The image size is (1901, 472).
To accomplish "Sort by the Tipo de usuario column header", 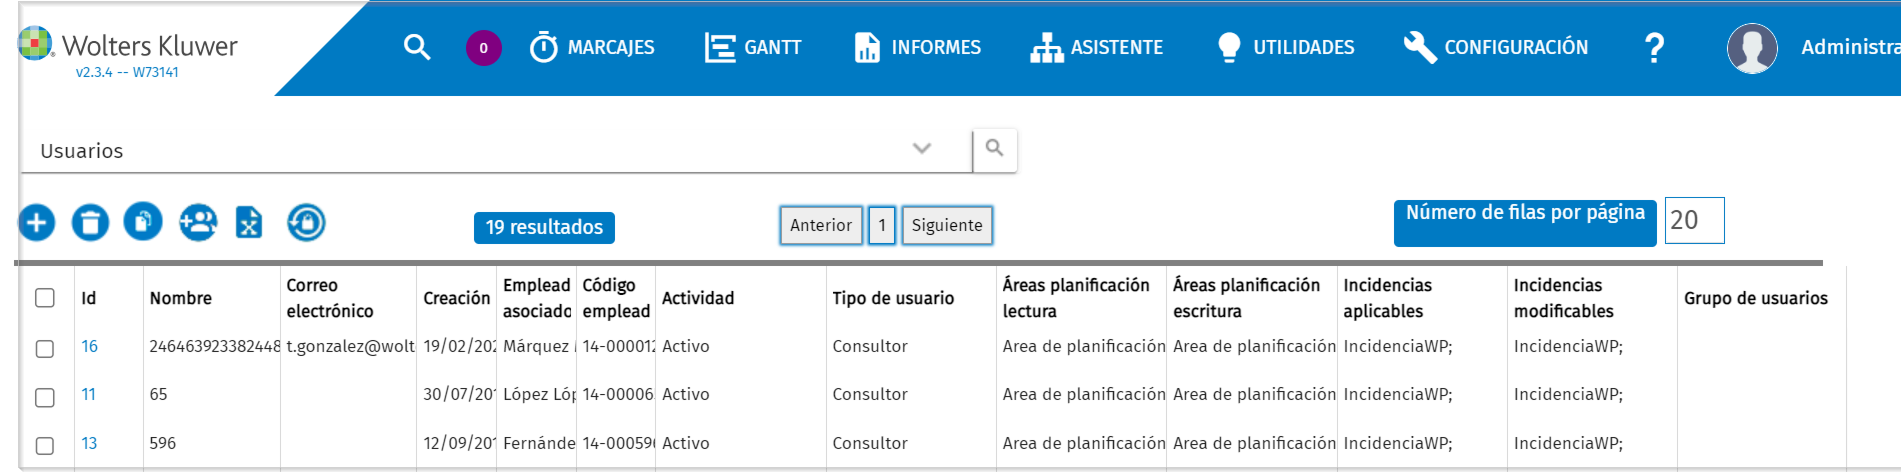I will (x=893, y=298).
